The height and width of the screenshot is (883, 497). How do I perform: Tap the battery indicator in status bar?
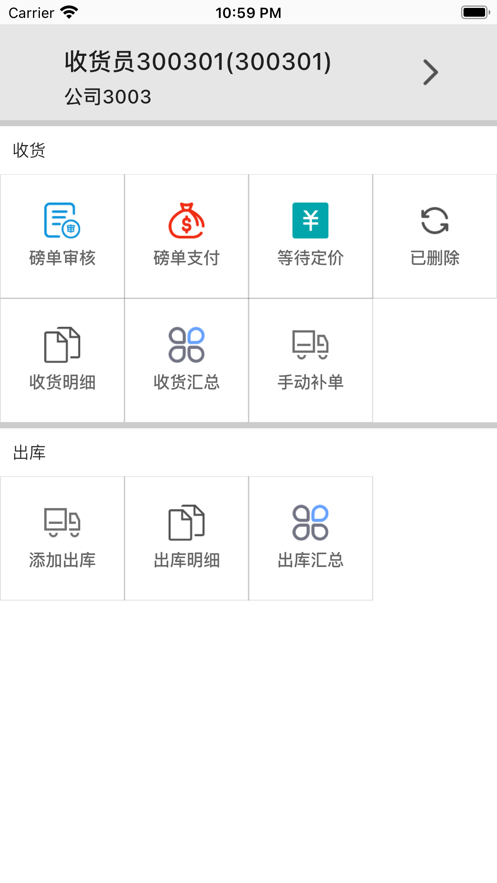click(x=475, y=12)
